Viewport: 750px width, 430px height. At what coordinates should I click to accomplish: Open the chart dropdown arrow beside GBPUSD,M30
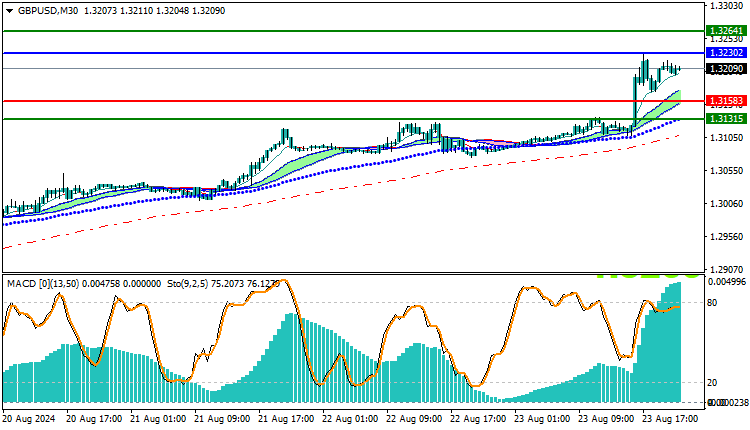[x=10, y=11]
